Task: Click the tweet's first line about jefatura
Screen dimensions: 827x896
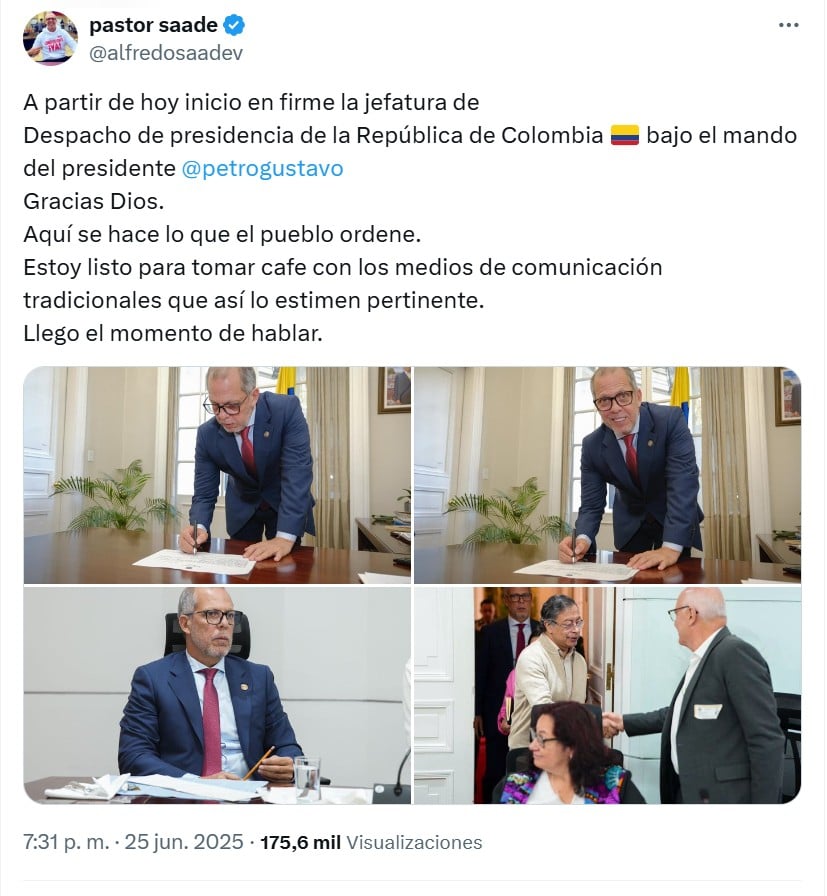Action: coord(251,102)
